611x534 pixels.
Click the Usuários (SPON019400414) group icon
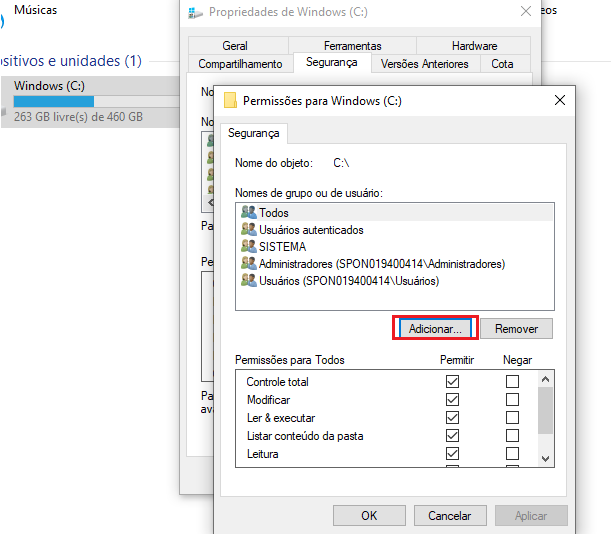249,281
